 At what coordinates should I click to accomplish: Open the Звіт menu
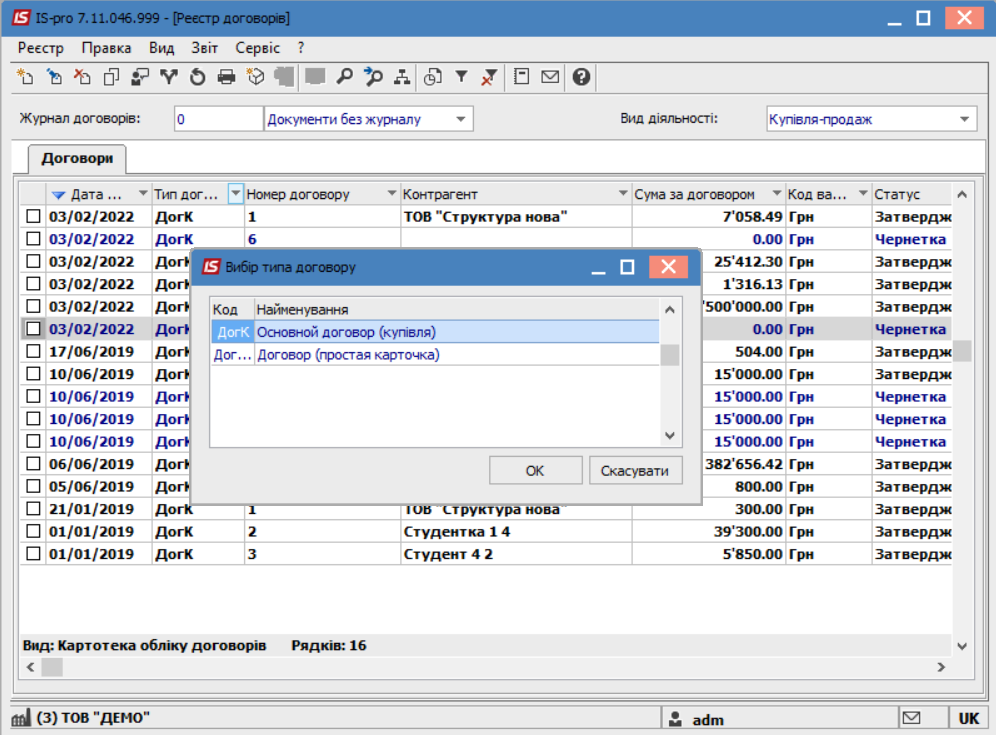(205, 48)
